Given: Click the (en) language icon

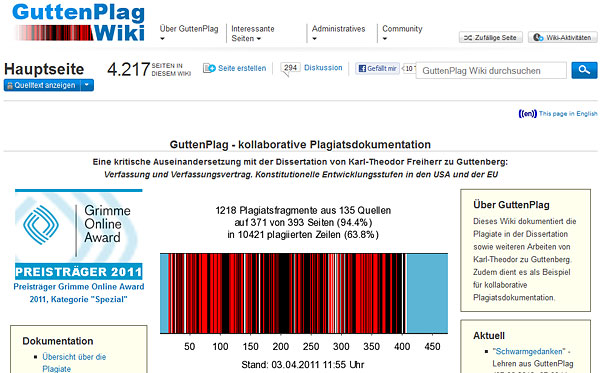Looking at the screenshot, I should pos(528,114).
